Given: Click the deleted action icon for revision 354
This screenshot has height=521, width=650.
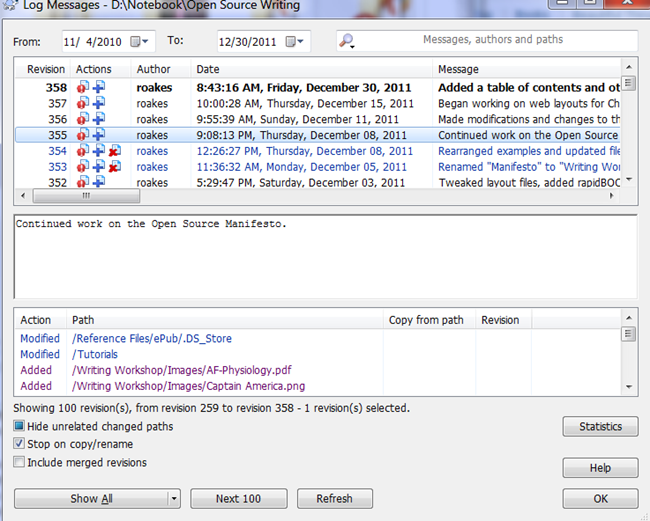Looking at the screenshot, I should coord(114,151).
